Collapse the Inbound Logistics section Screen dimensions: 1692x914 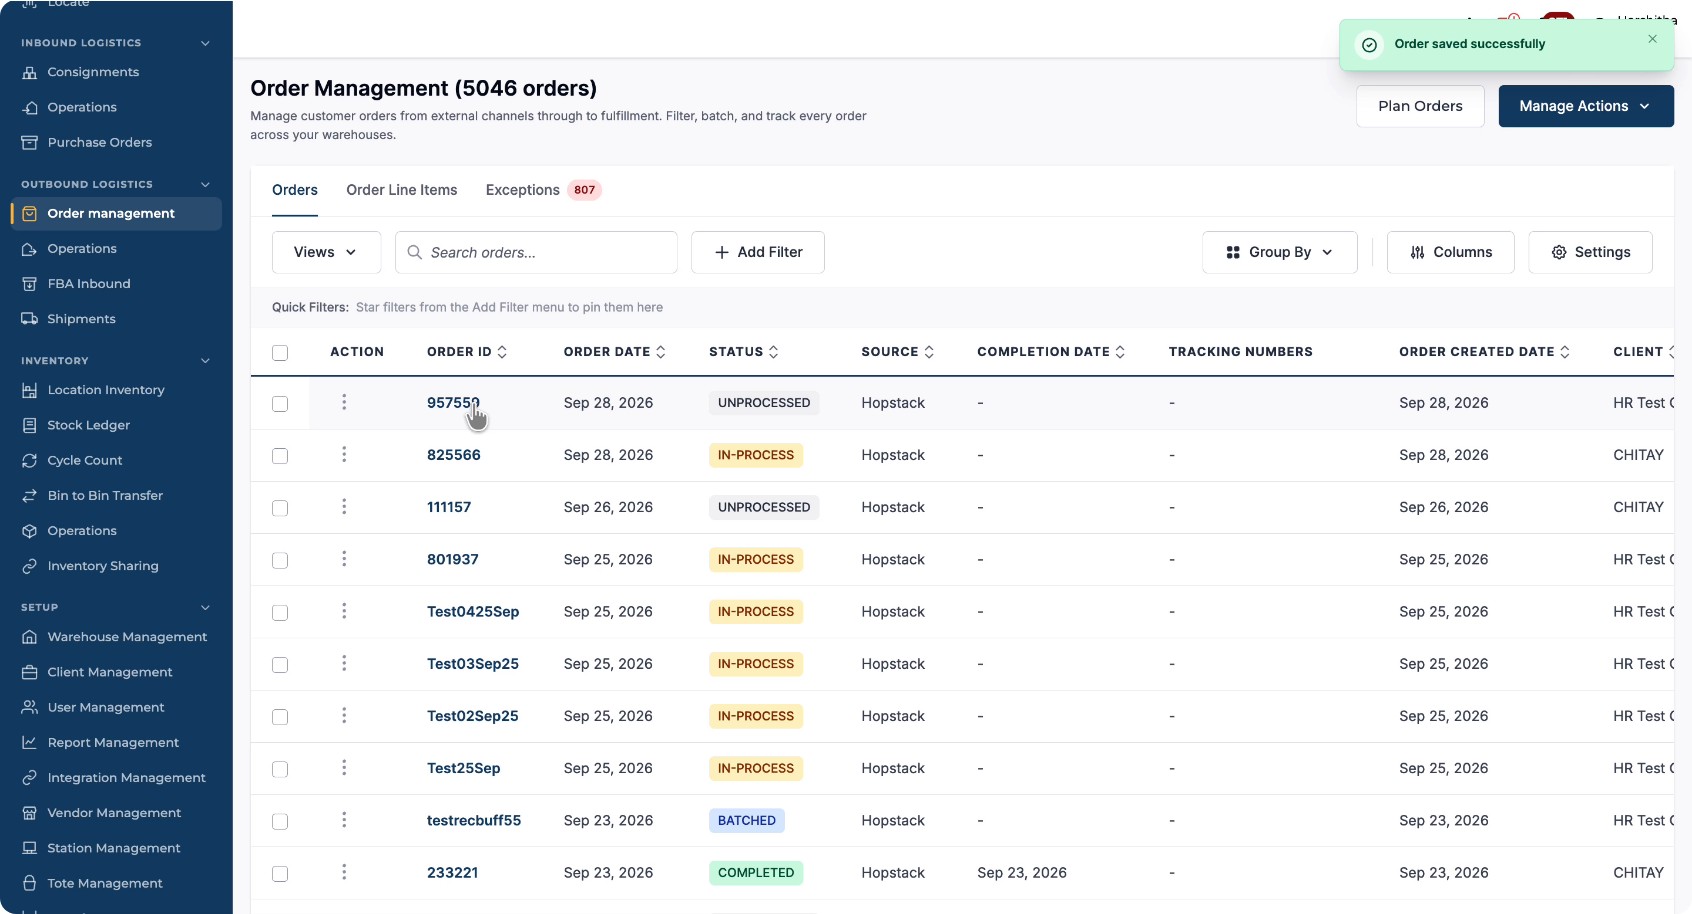click(x=205, y=43)
